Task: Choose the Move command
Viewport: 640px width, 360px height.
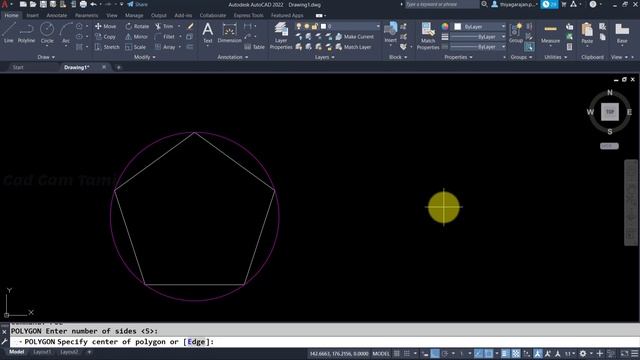Action: pos(105,26)
